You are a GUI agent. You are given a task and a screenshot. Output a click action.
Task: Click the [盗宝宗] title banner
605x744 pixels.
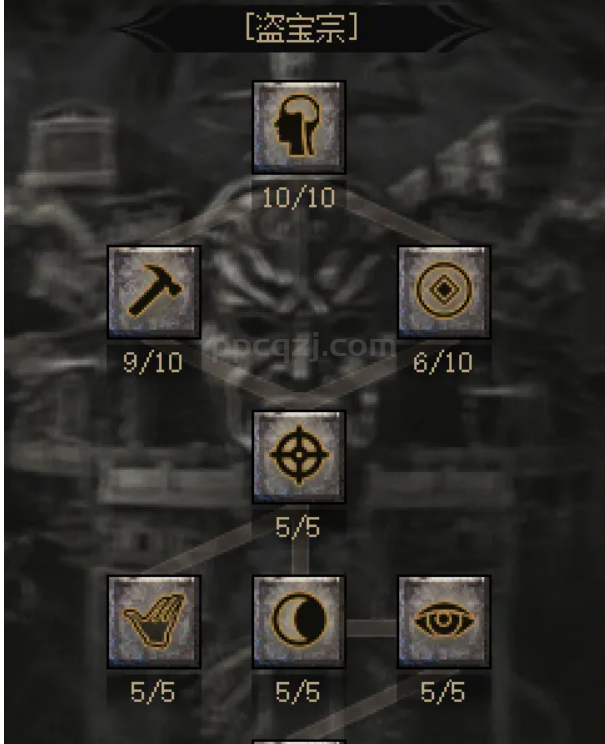(x=301, y=28)
